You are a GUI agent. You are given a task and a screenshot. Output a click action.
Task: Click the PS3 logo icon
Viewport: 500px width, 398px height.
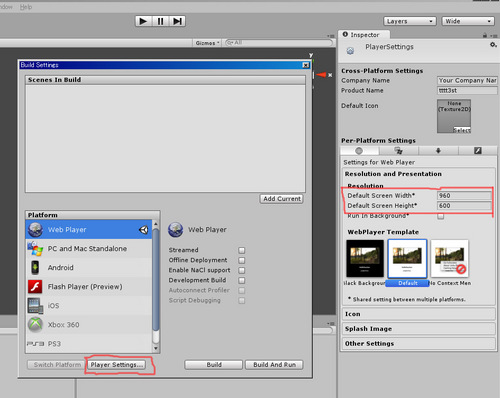tap(35, 344)
